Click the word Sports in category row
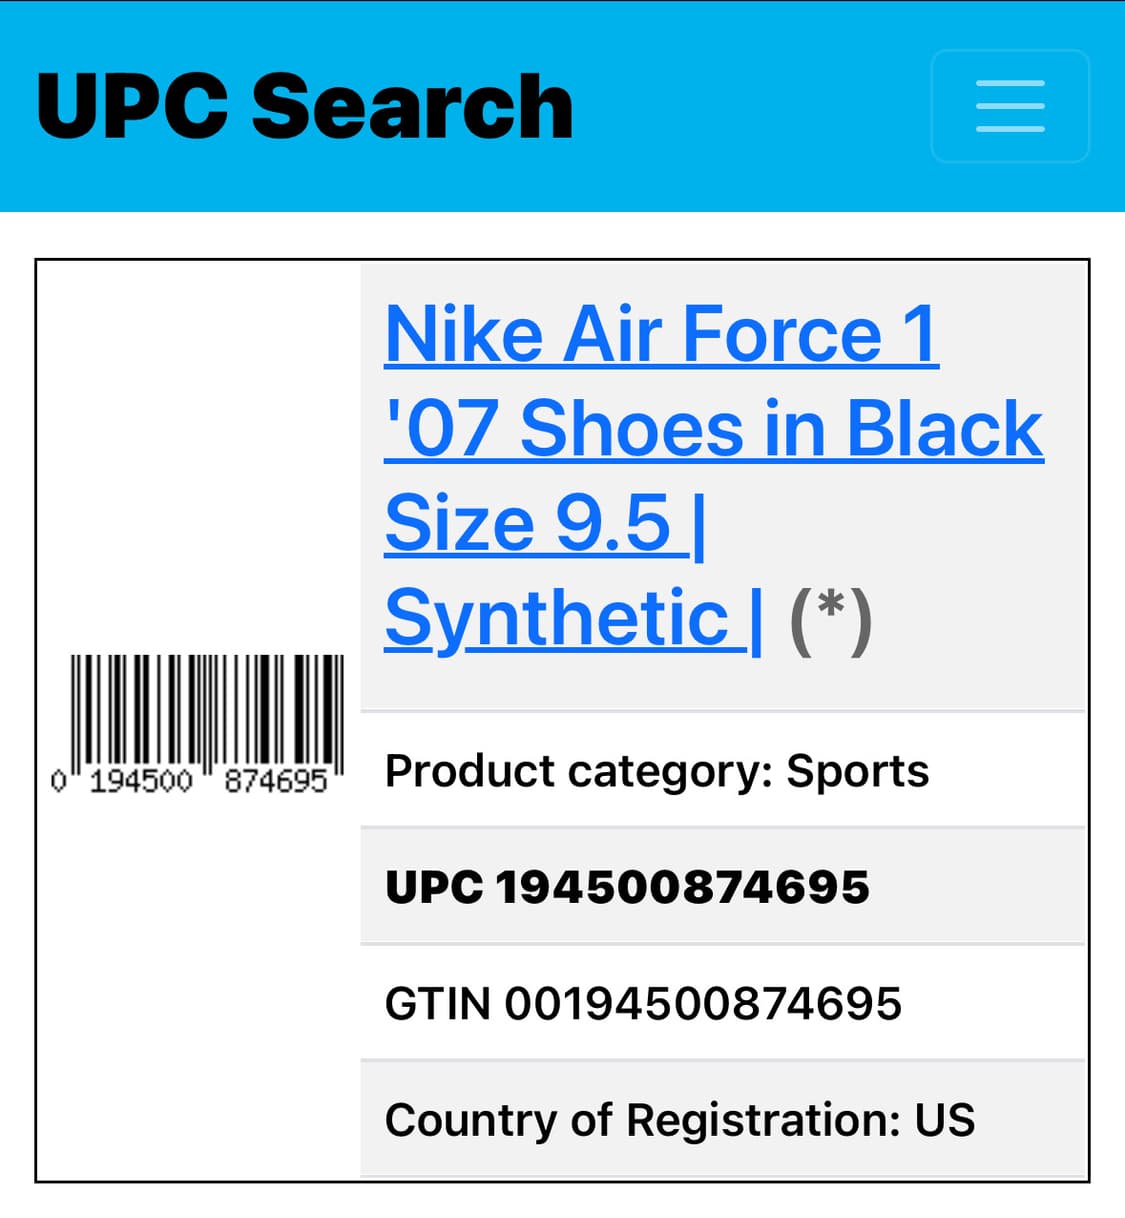 (x=858, y=771)
